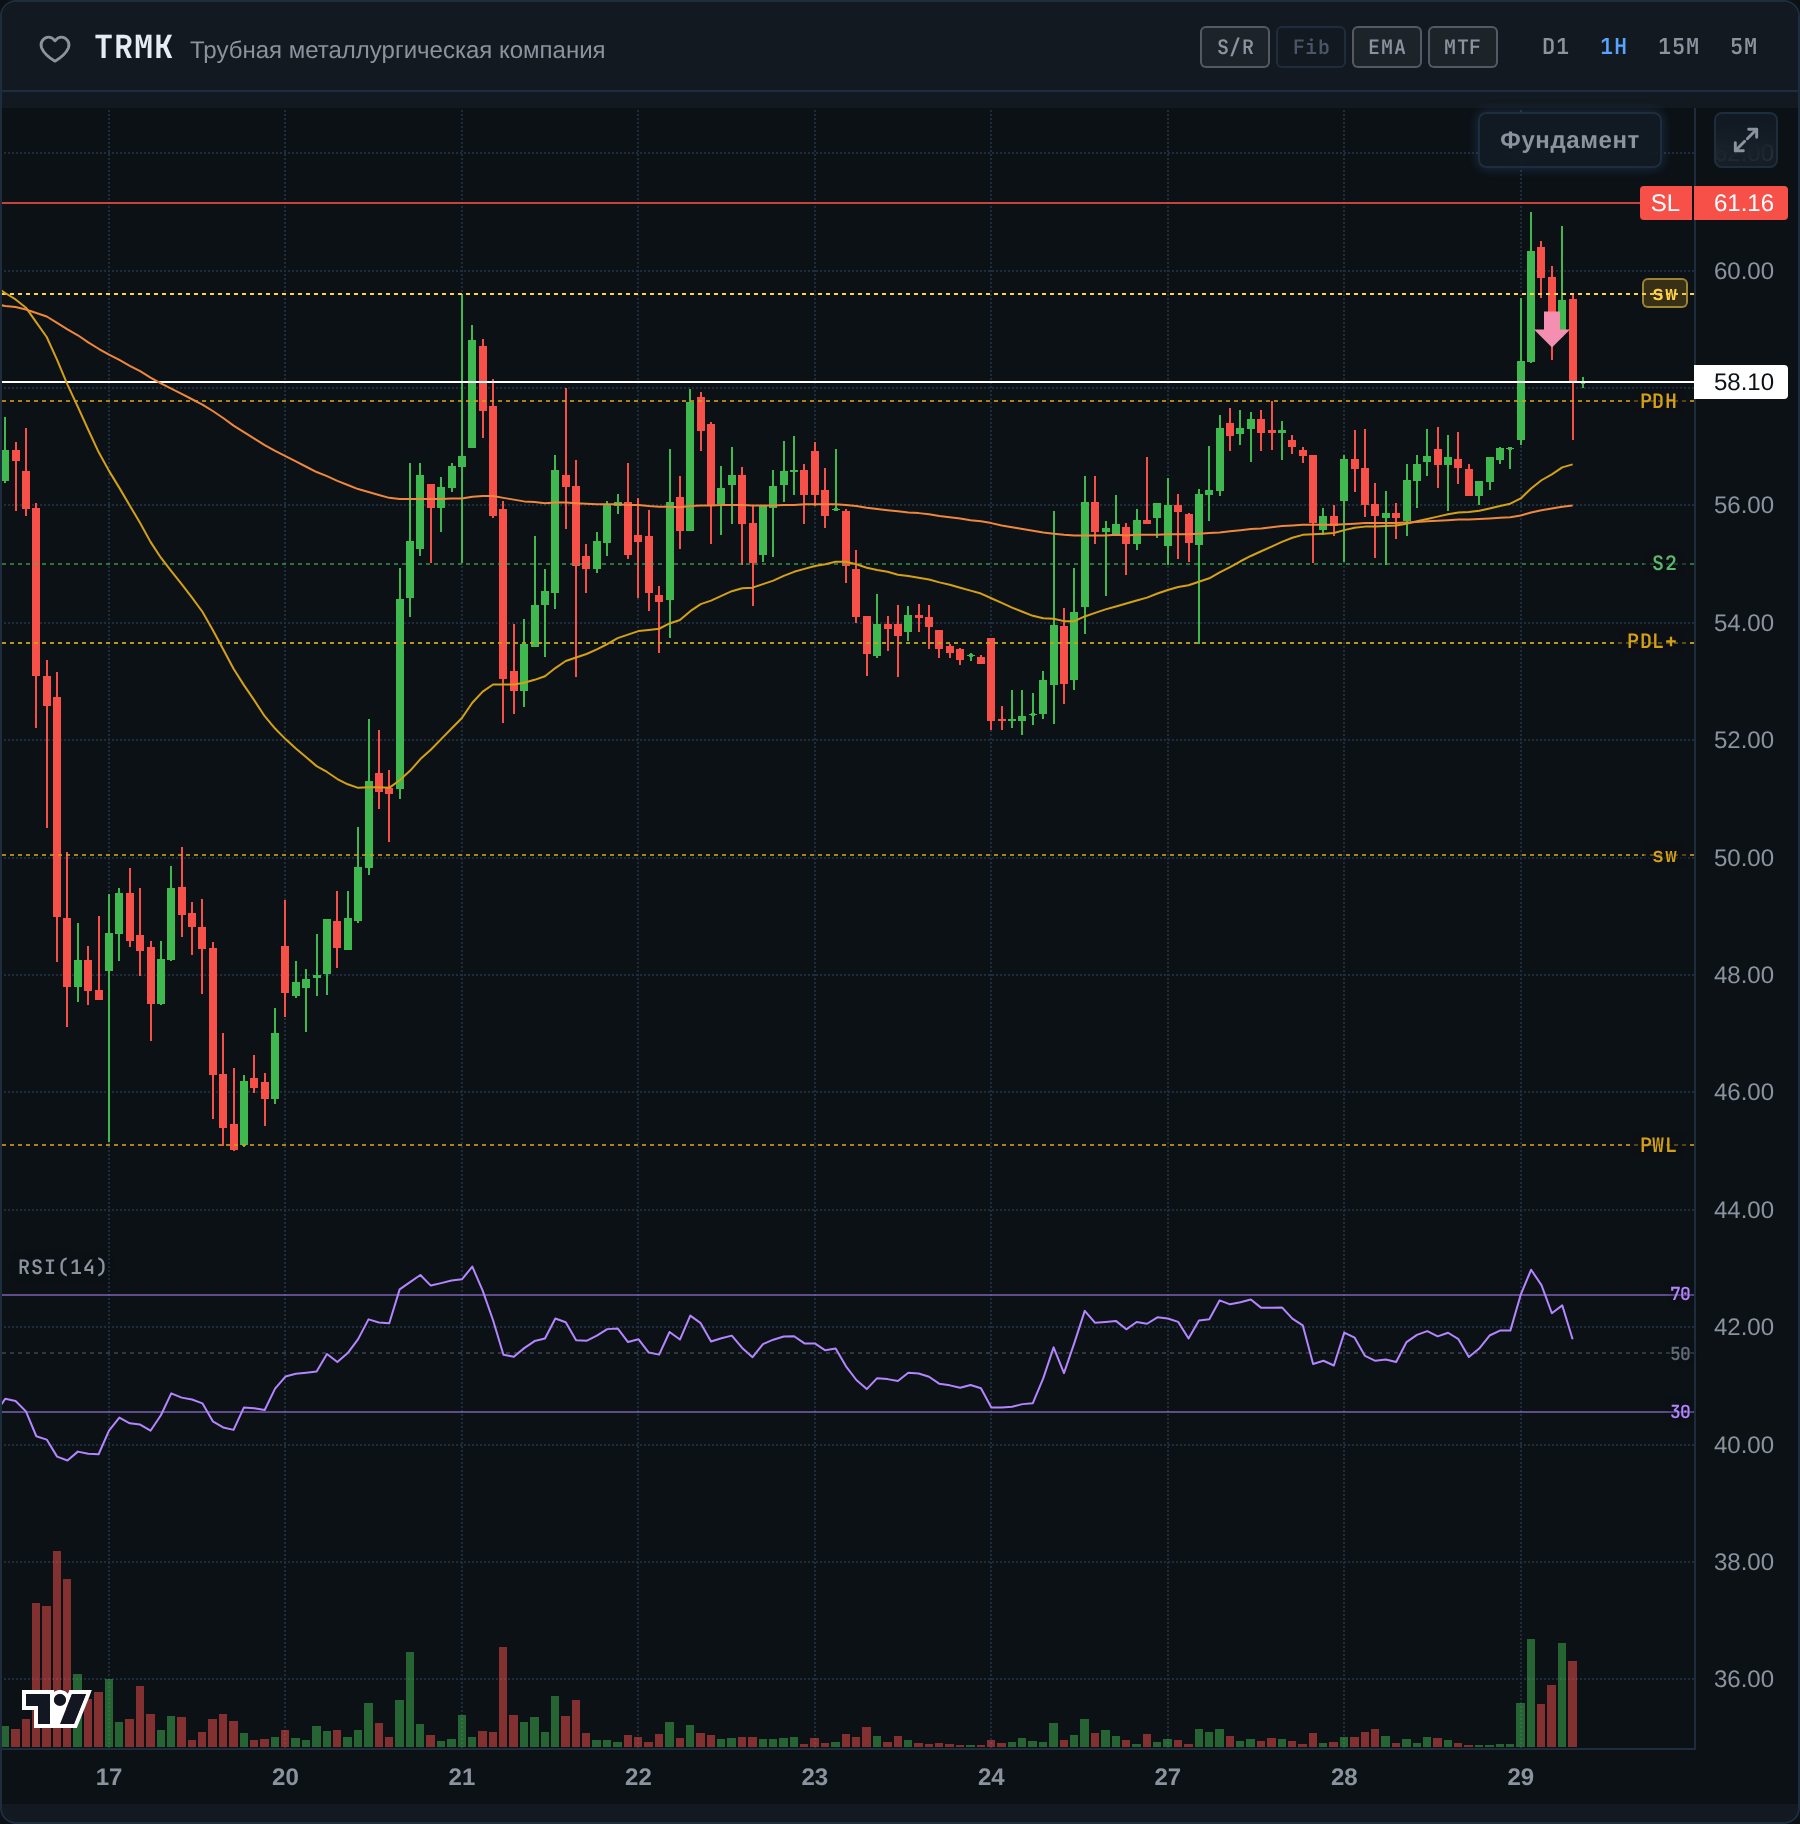Switch to 5M timeframe
Viewport: 1800px width, 1824px height.
click(x=1744, y=47)
